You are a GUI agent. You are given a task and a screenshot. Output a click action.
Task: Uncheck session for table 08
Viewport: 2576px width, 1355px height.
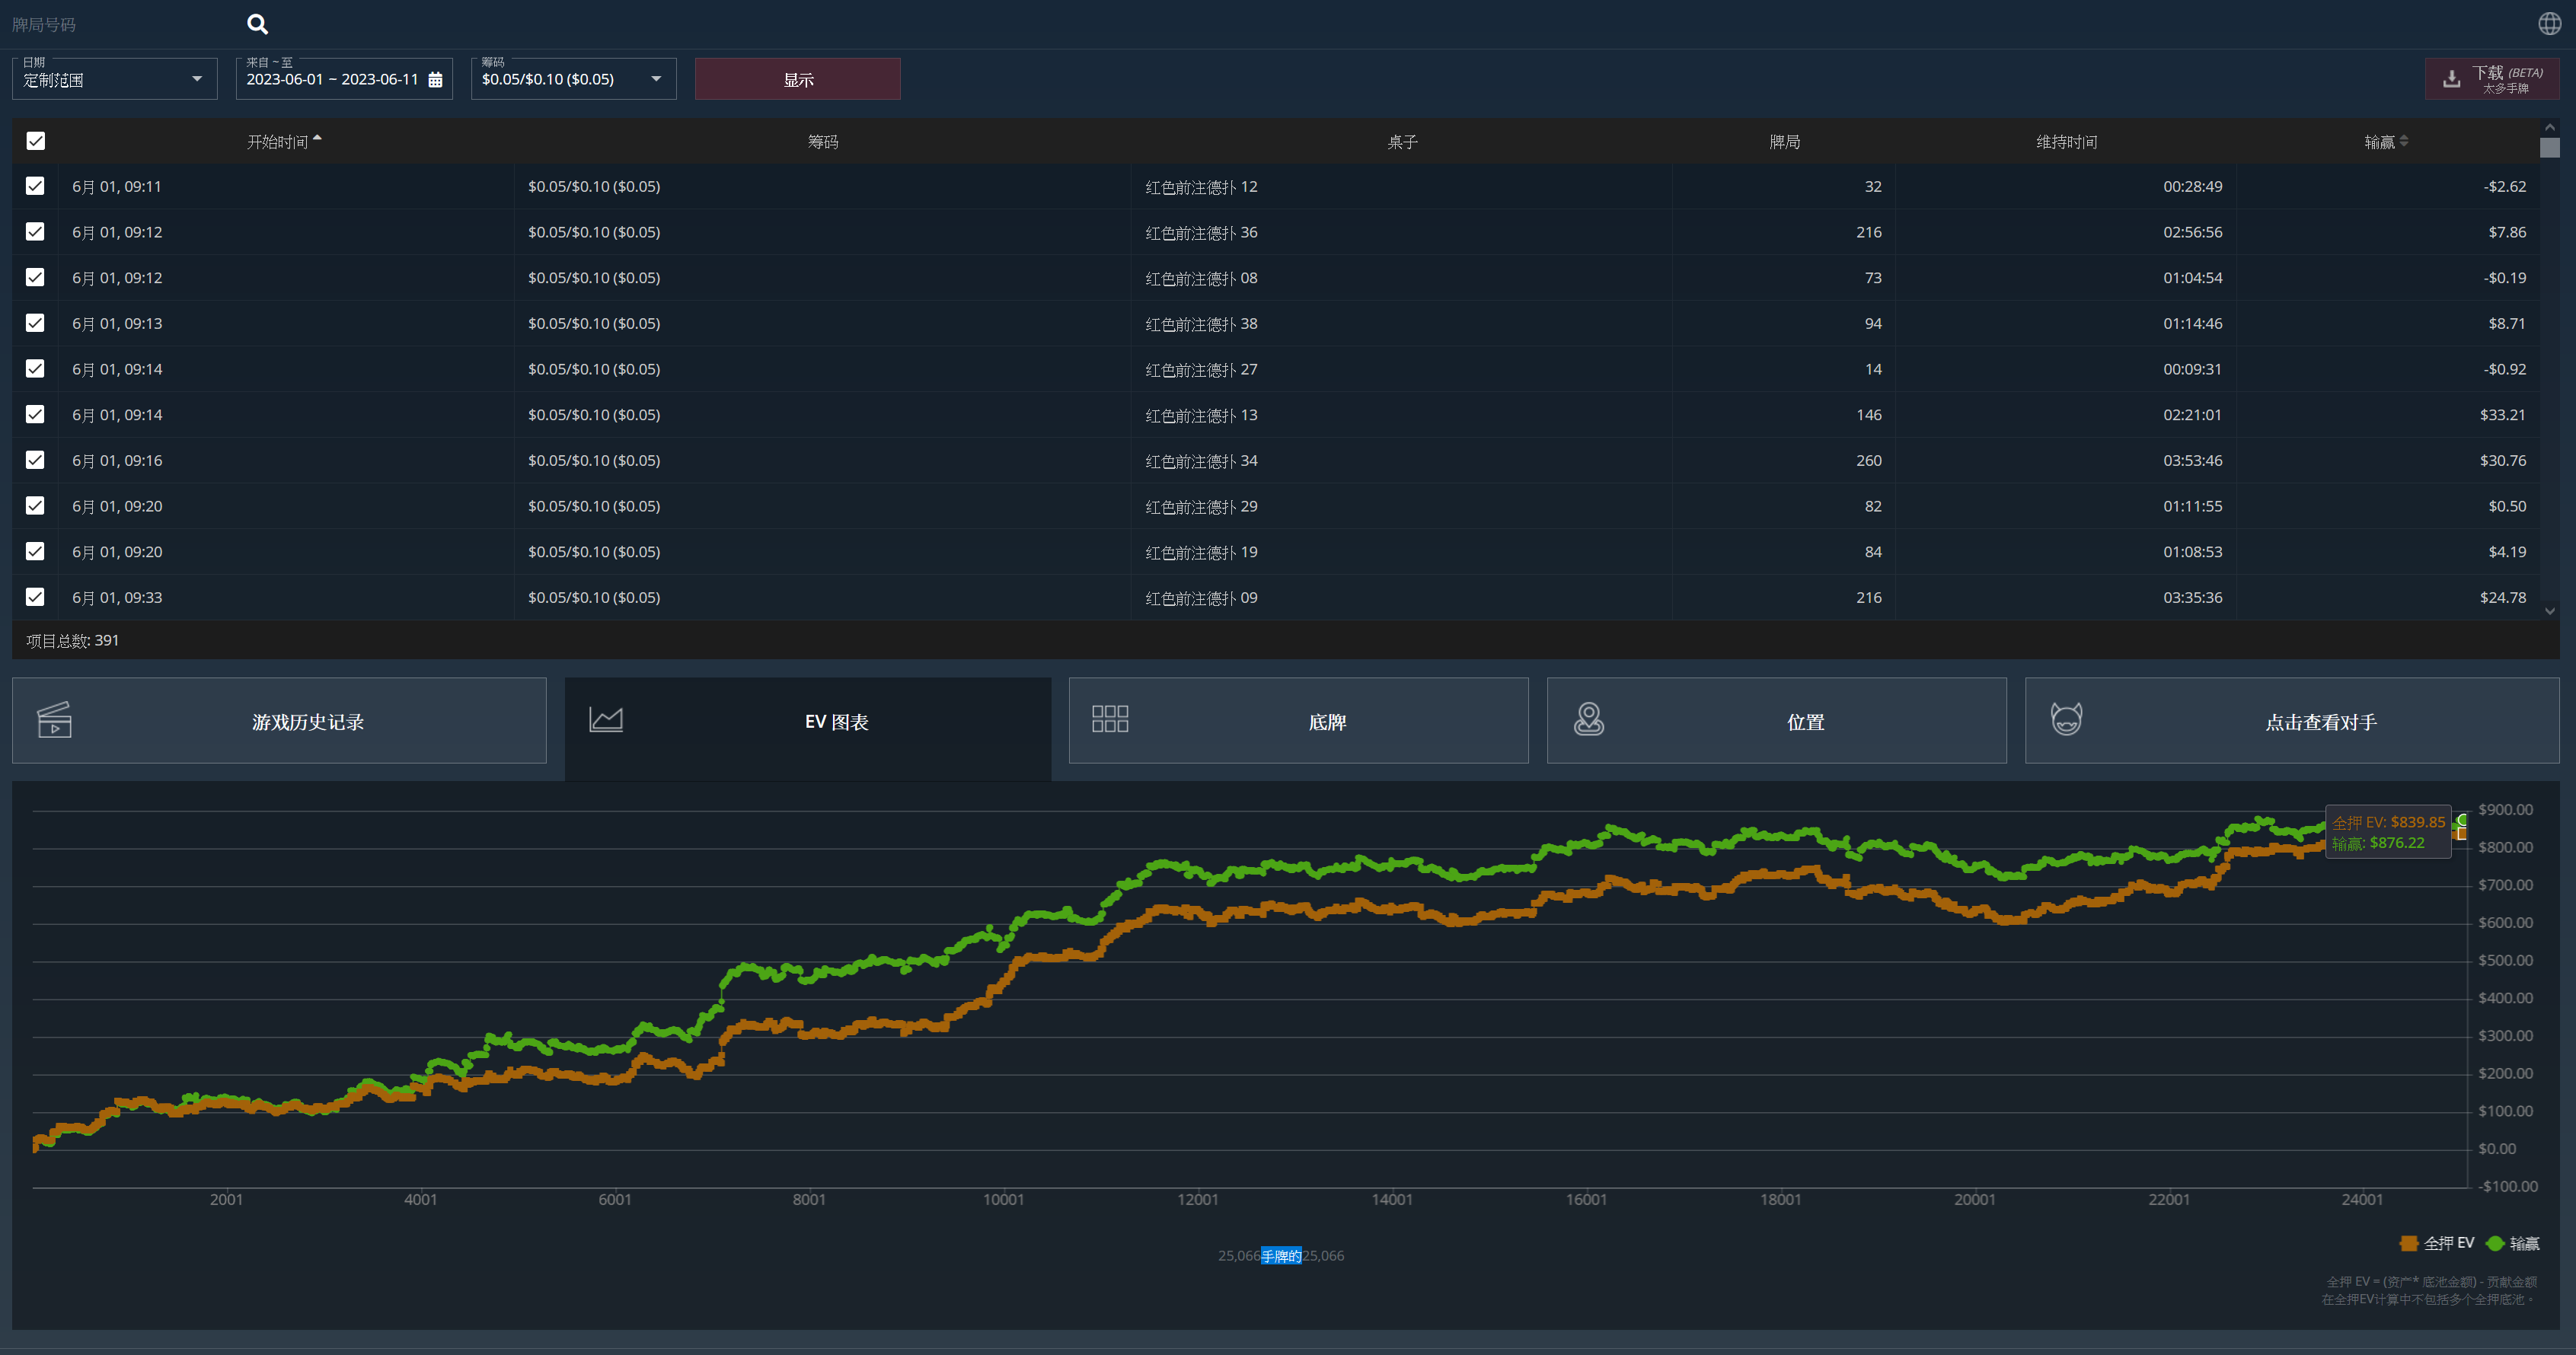[35, 277]
